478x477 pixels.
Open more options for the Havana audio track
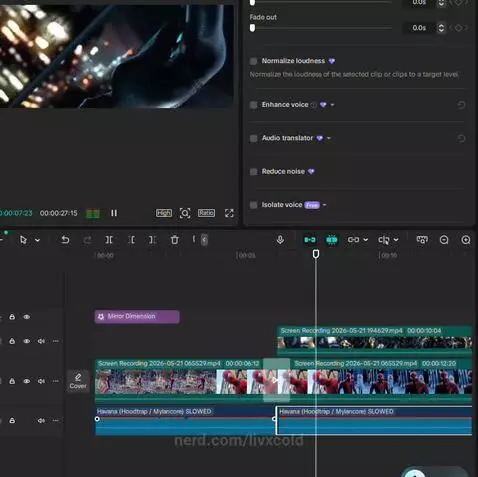tap(55, 421)
